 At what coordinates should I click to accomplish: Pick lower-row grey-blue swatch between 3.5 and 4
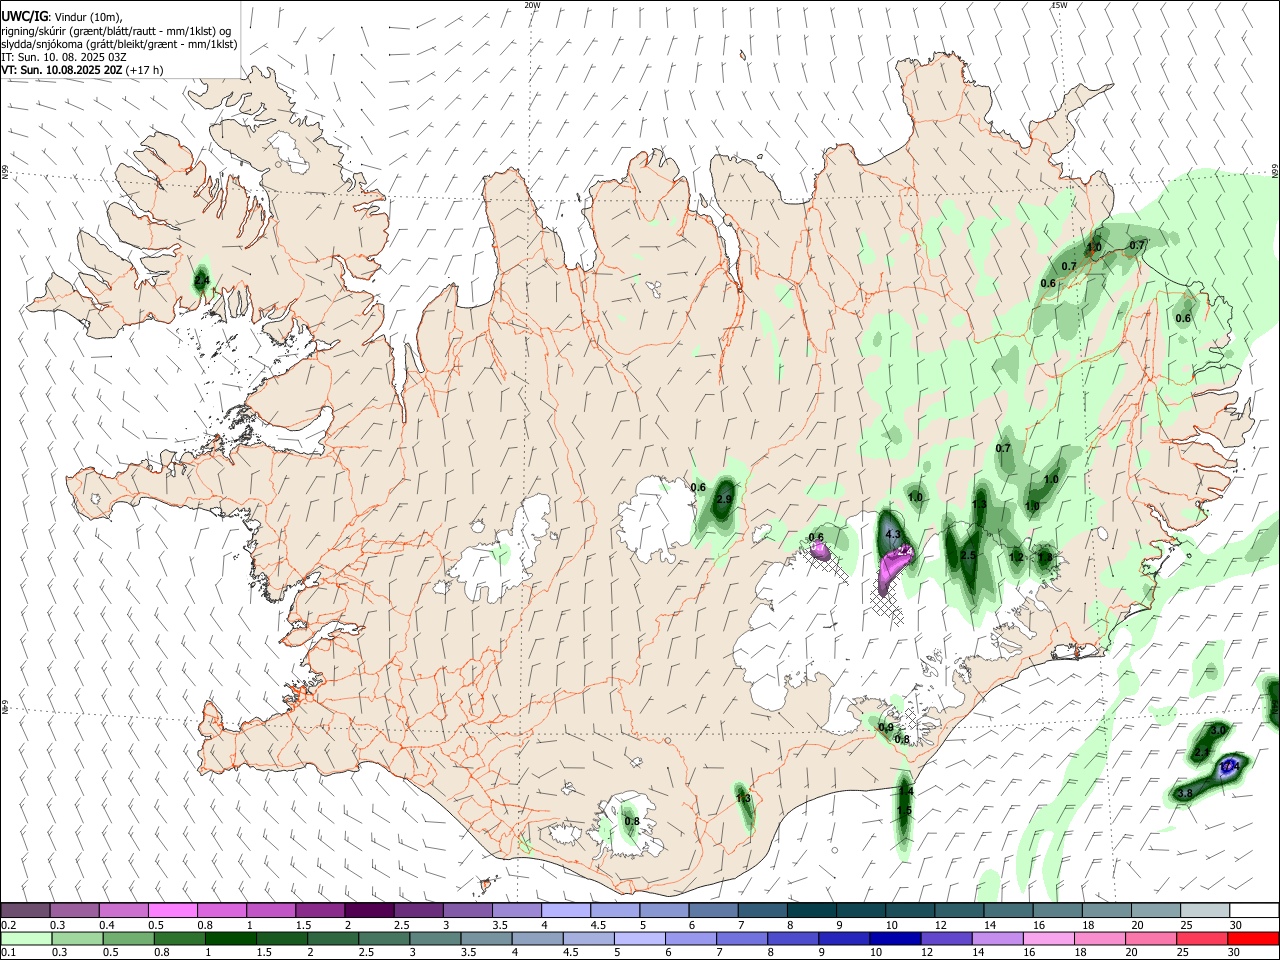tap(486, 938)
